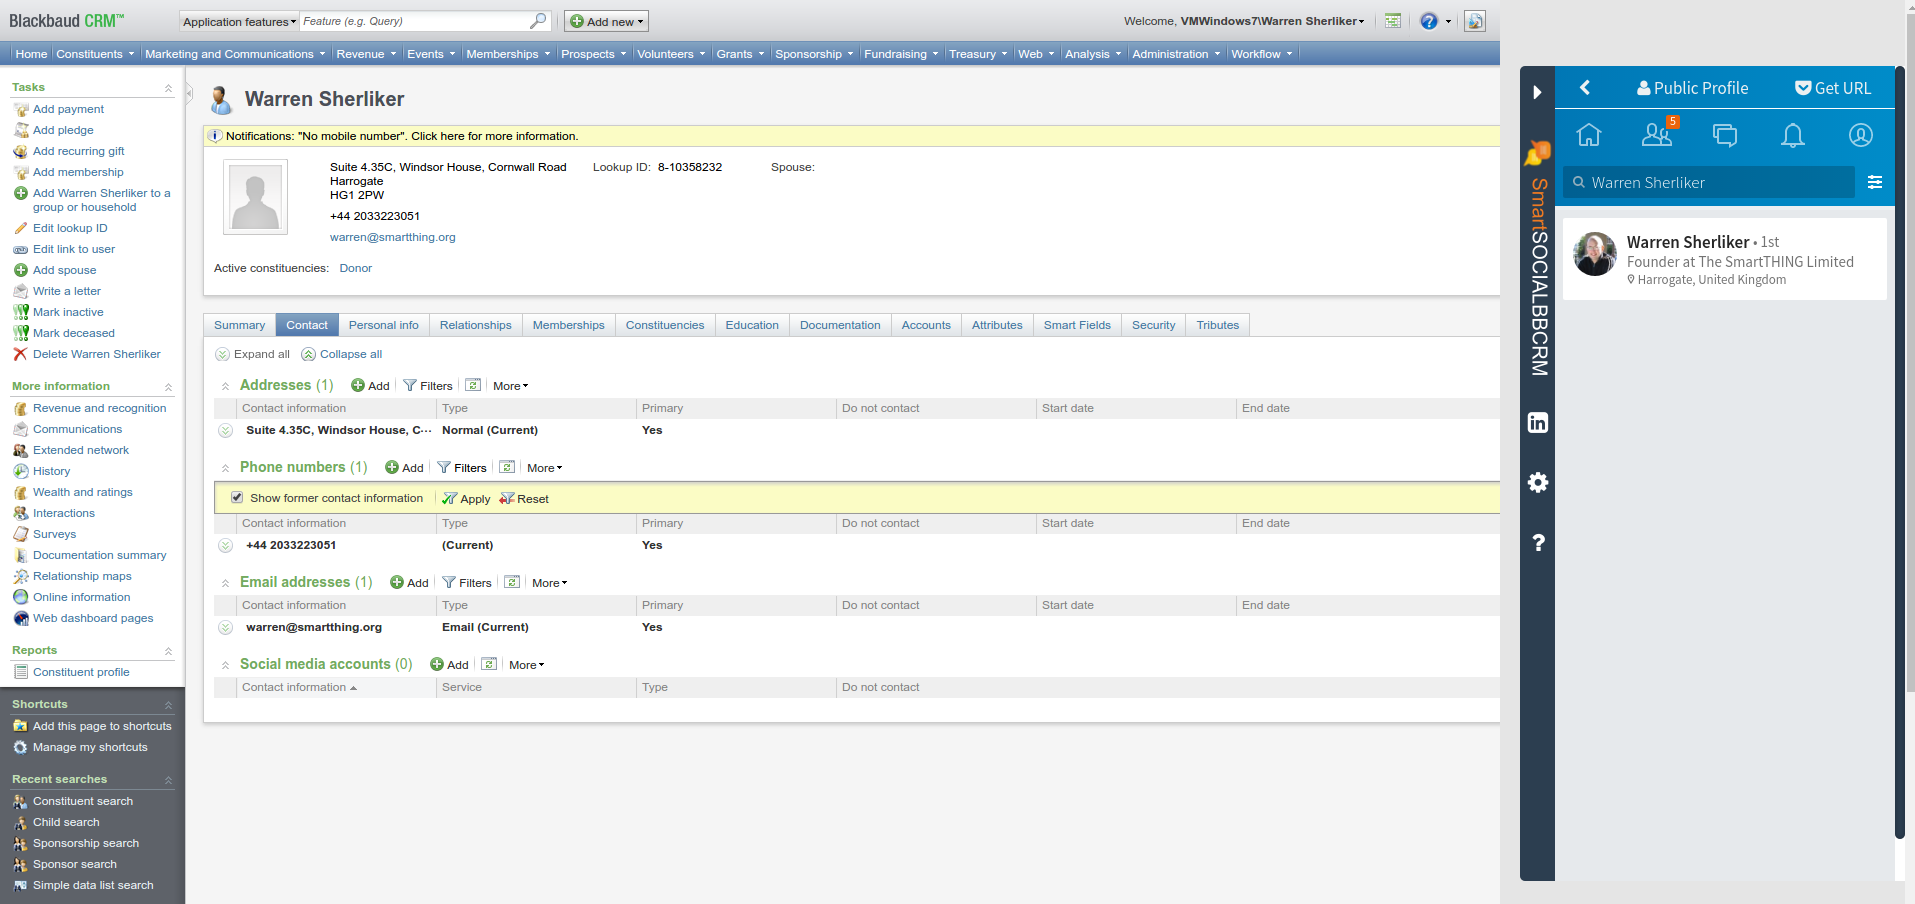Viewport: 1915px width, 904px height.
Task: Switch to the Relationships tab
Action: pos(476,325)
